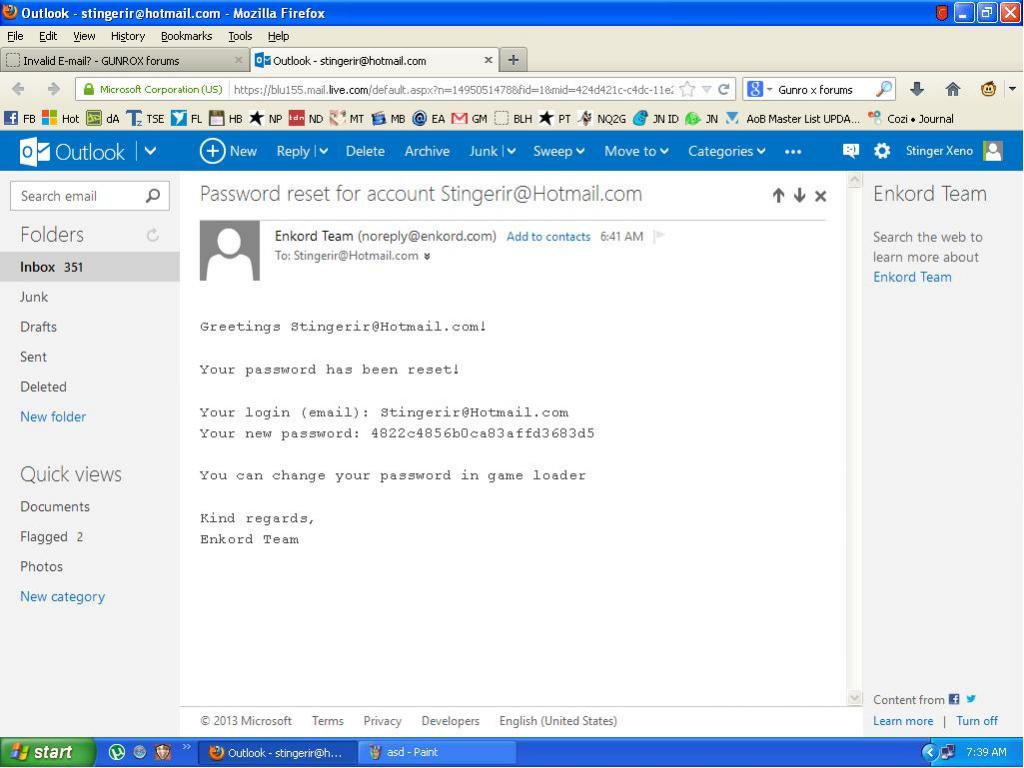
Task: Toggle the flag on this message
Action: [x=659, y=237]
